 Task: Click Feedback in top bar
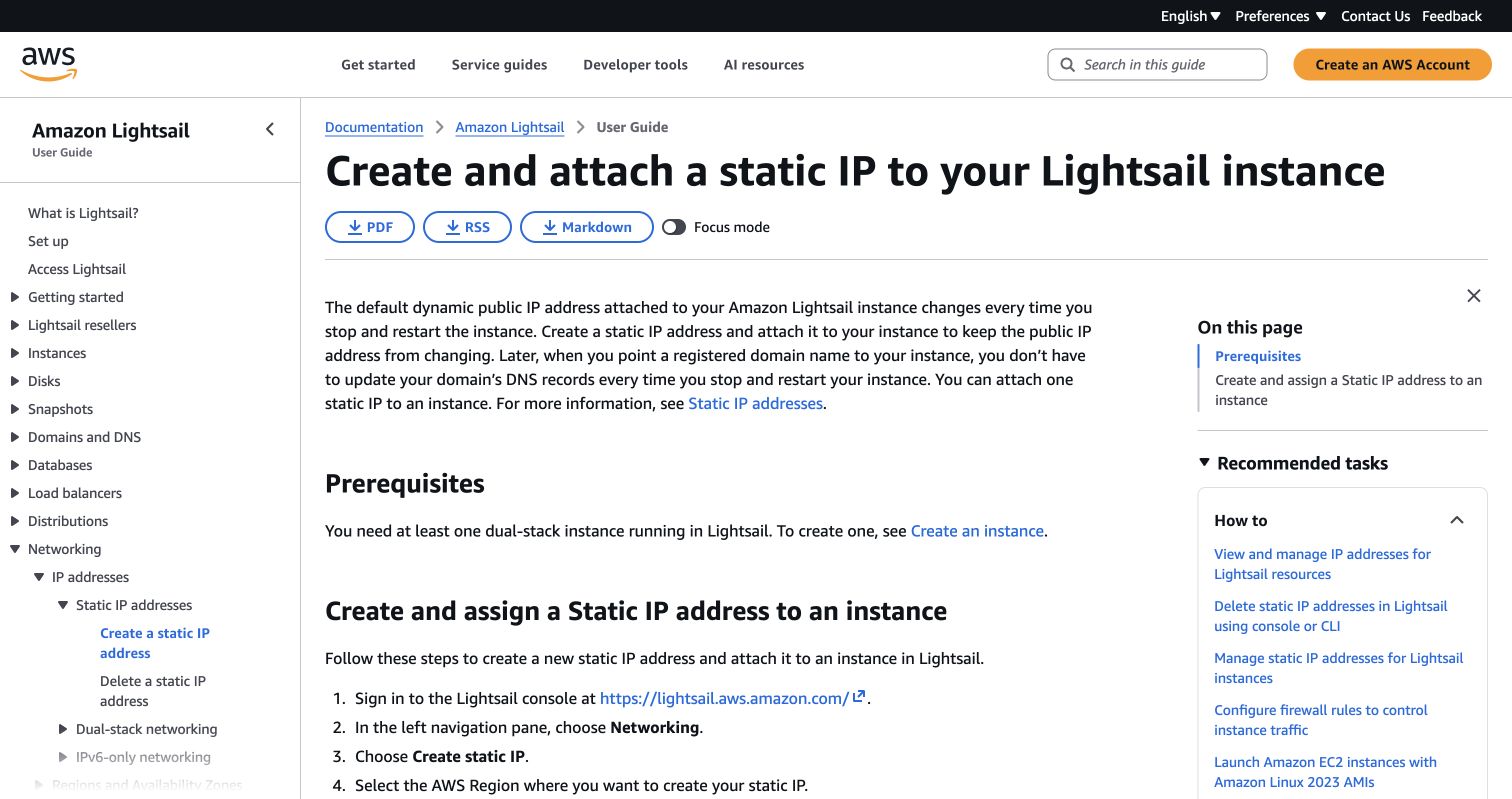tap(1452, 16)
